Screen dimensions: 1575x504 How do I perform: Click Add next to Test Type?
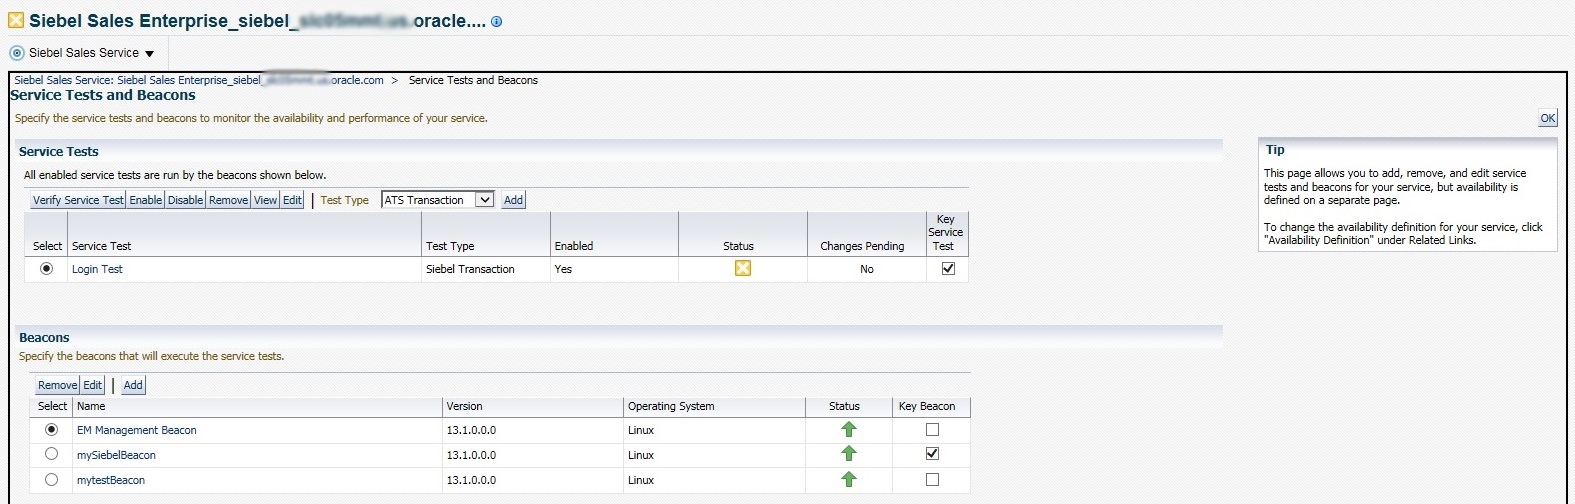513,200
